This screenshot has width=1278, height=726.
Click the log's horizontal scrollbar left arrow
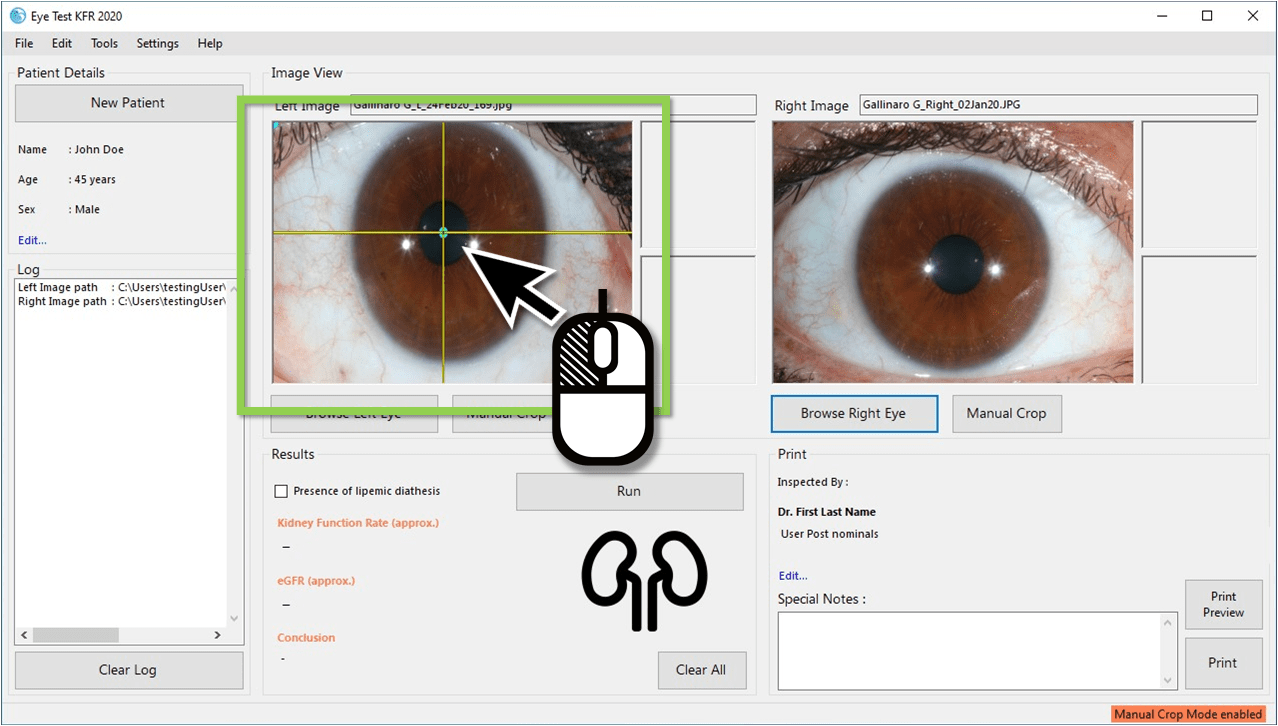[x=24, y=635]
